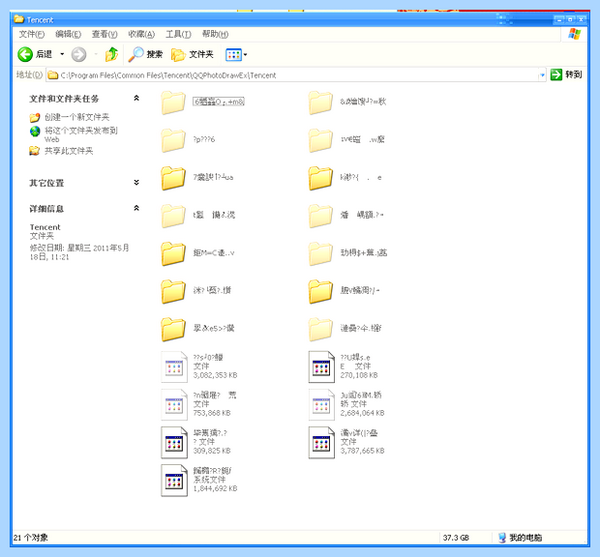Go back with the 后退 button
The height and width of the screenshot is (557, 600).
34,54
